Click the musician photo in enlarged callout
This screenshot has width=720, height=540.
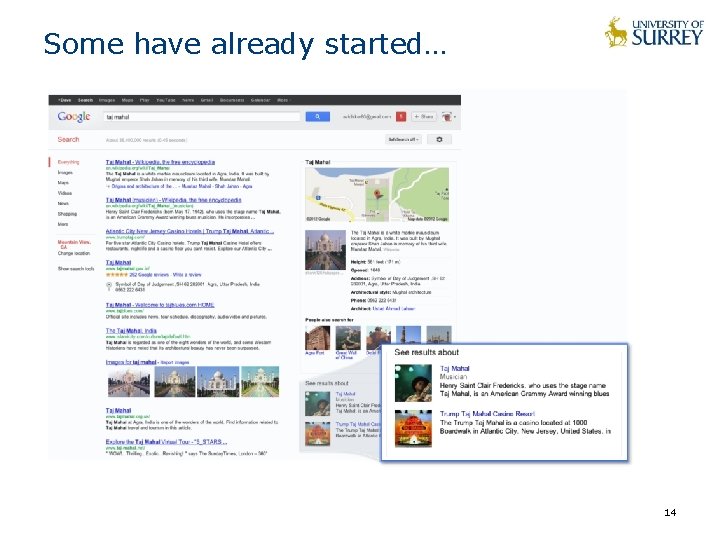coord(413,383)
